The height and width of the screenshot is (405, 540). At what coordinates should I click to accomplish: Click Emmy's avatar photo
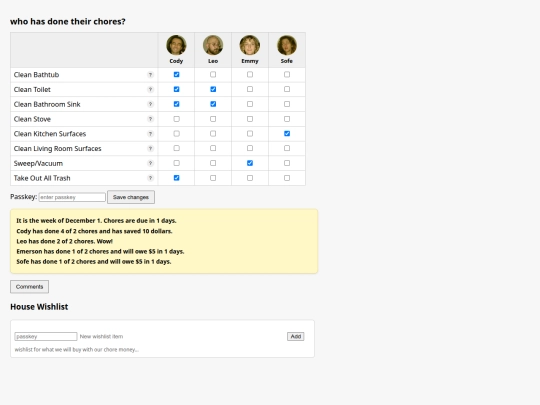[x=250, y=45]
